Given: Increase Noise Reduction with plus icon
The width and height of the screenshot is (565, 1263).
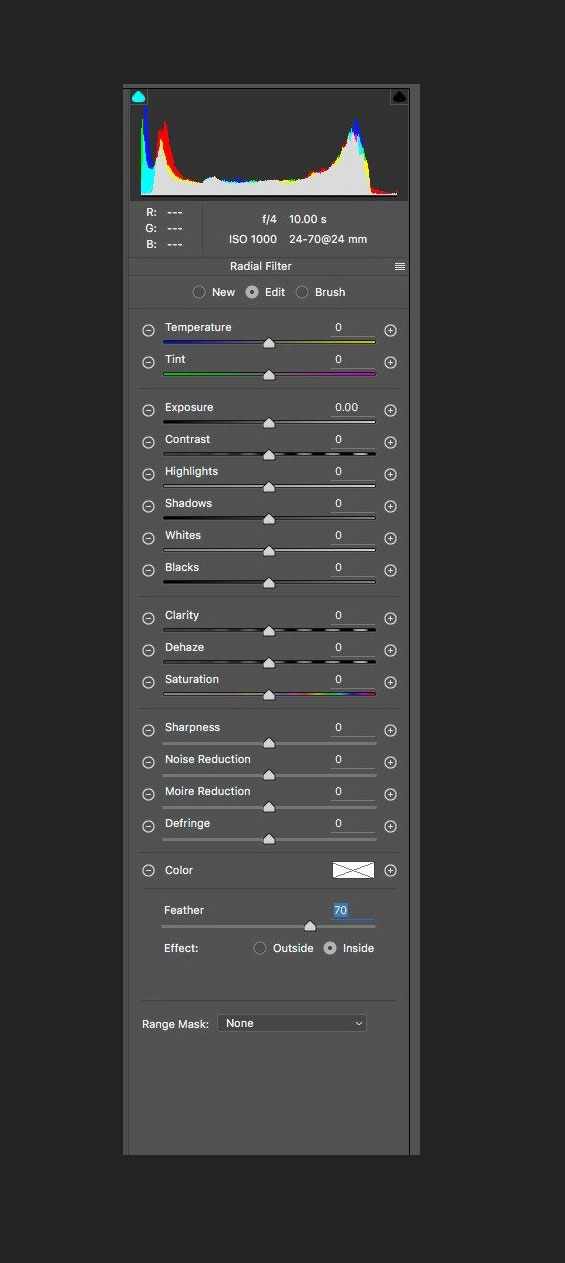Looking at the screenshot, I should 391,762.
